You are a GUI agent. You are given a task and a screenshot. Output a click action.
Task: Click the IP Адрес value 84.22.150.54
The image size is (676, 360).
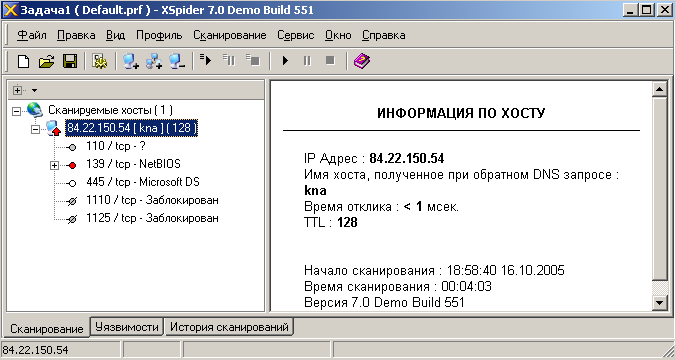[407, 159]
